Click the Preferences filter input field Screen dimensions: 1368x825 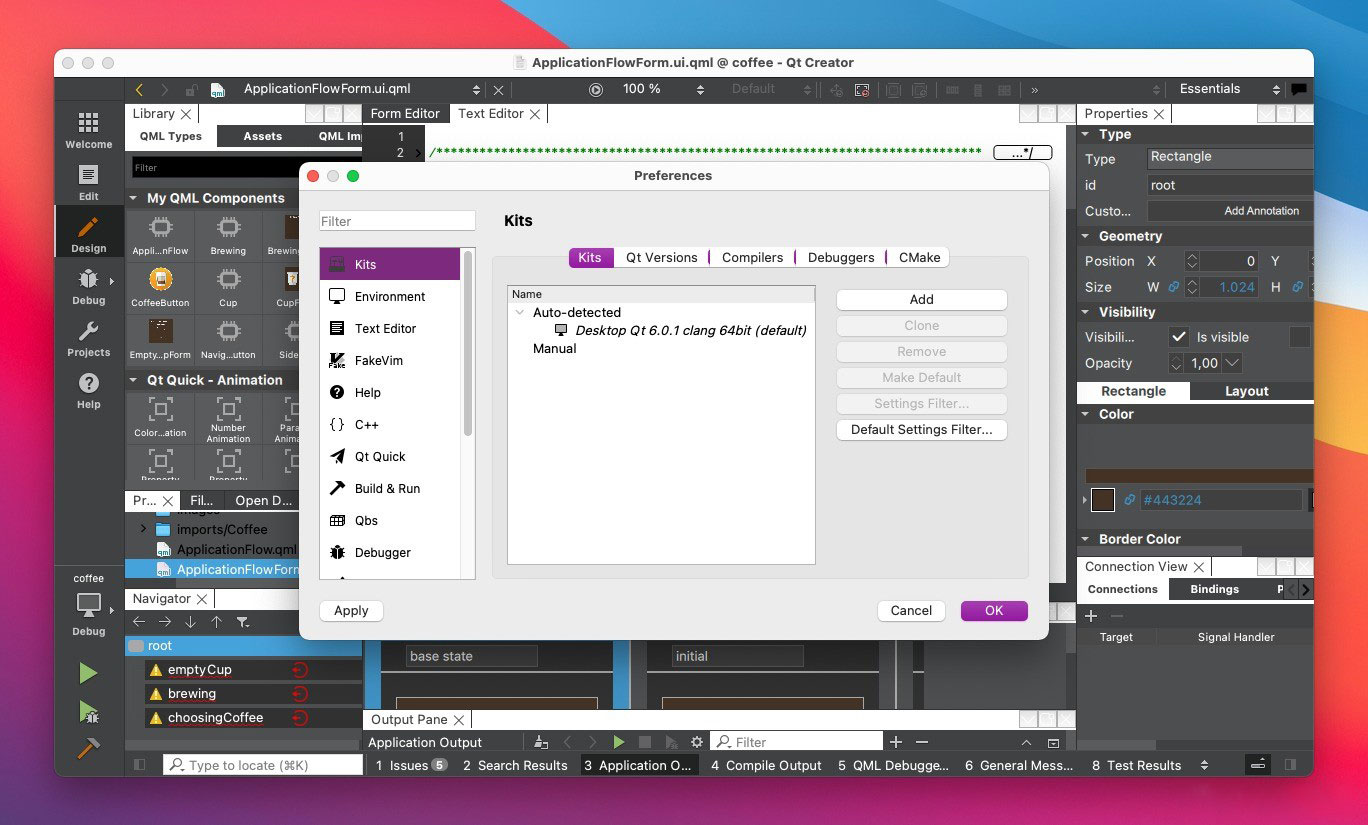(397, 221)
